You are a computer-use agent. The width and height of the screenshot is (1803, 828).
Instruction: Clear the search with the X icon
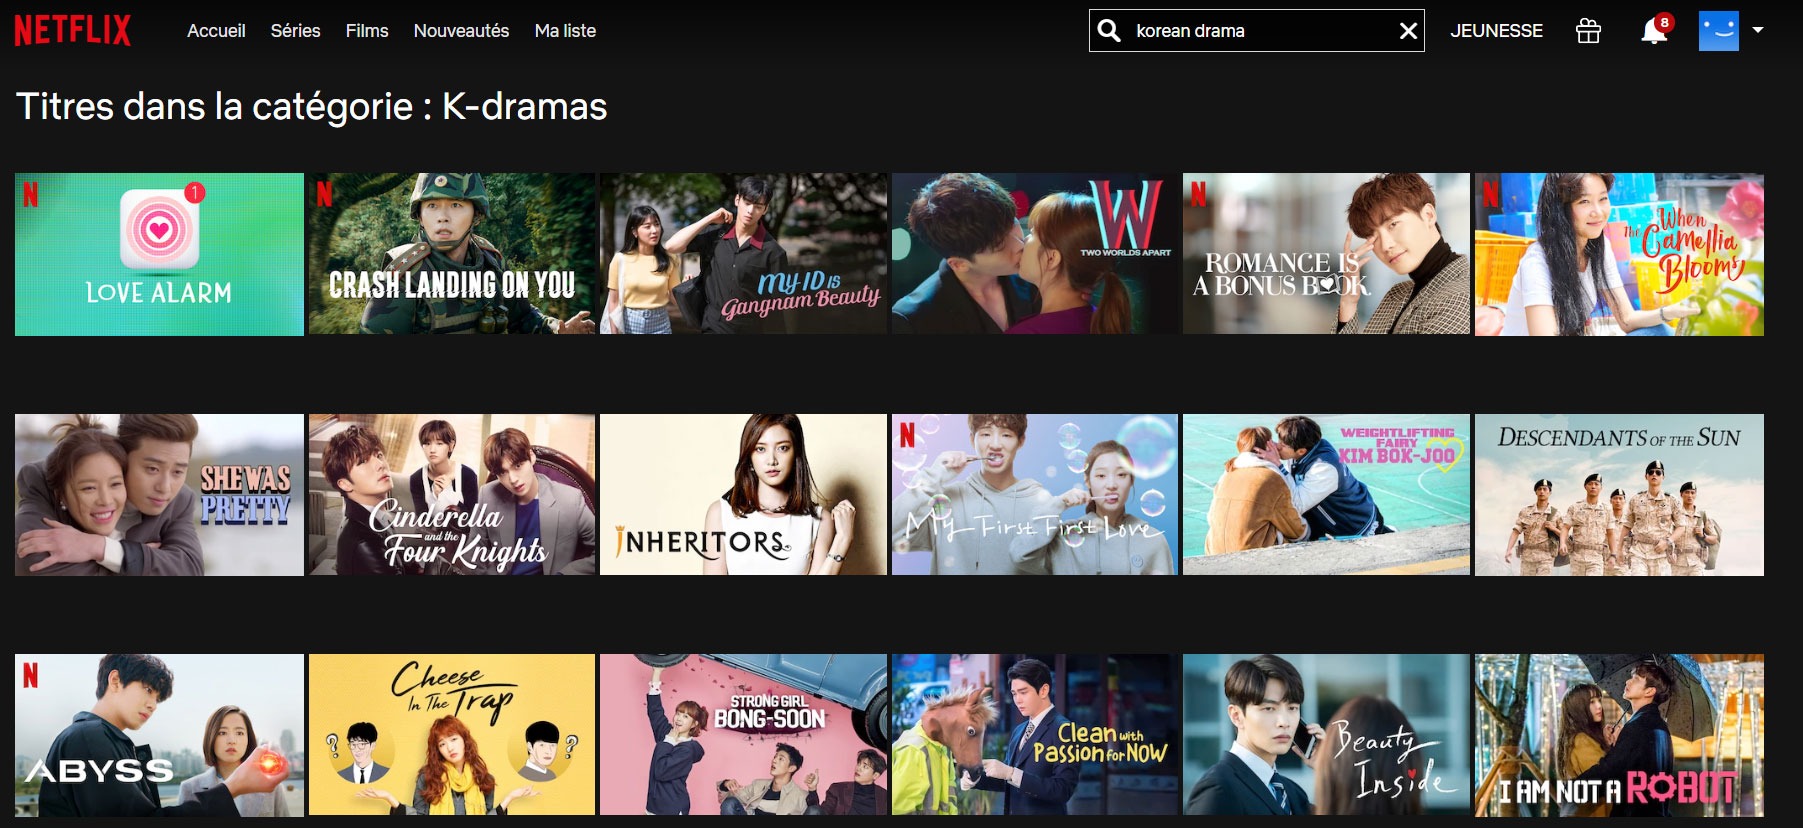coord(1408,31)
